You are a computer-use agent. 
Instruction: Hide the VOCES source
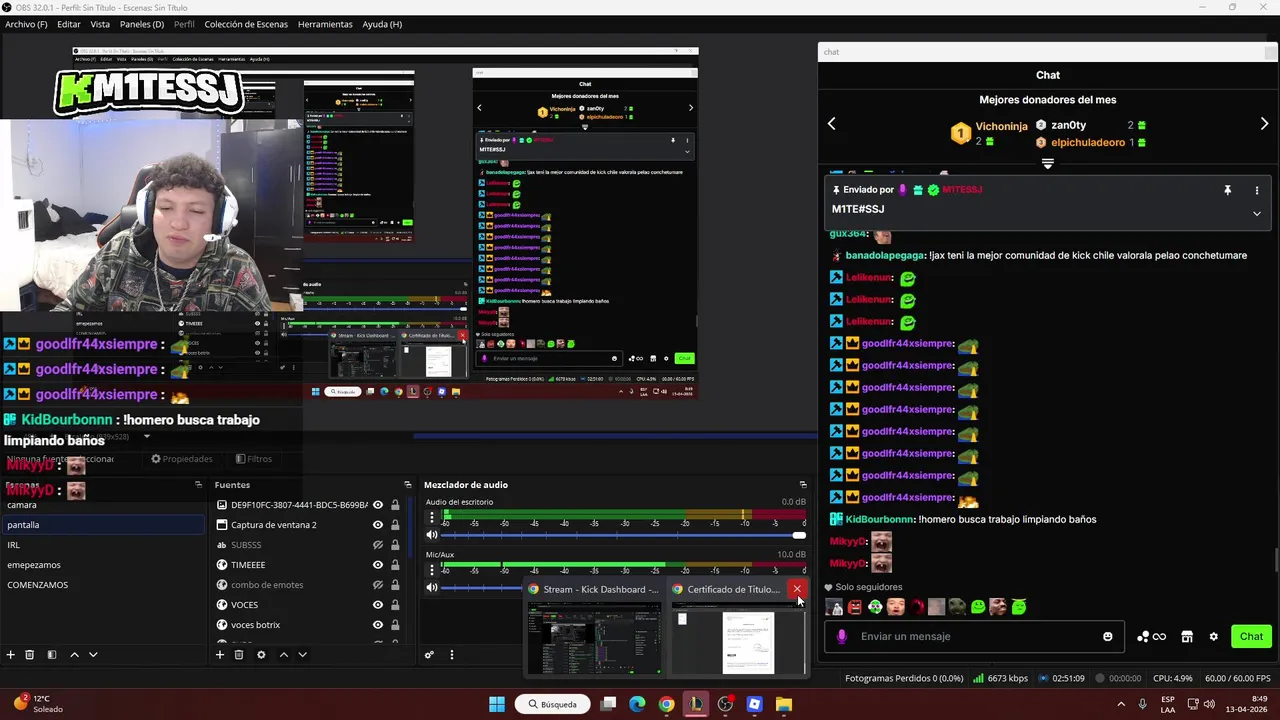(x=378, y=605)
